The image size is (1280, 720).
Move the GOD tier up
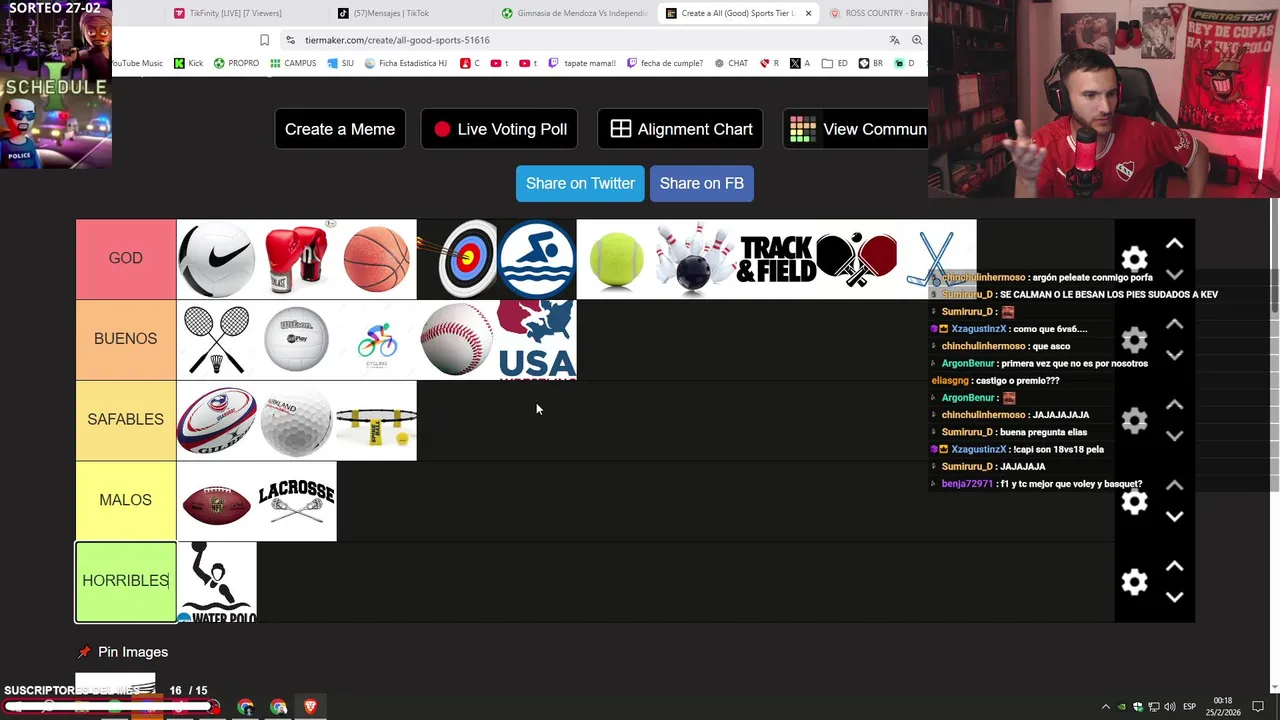pyautogui.click(x=1174, y=243)
